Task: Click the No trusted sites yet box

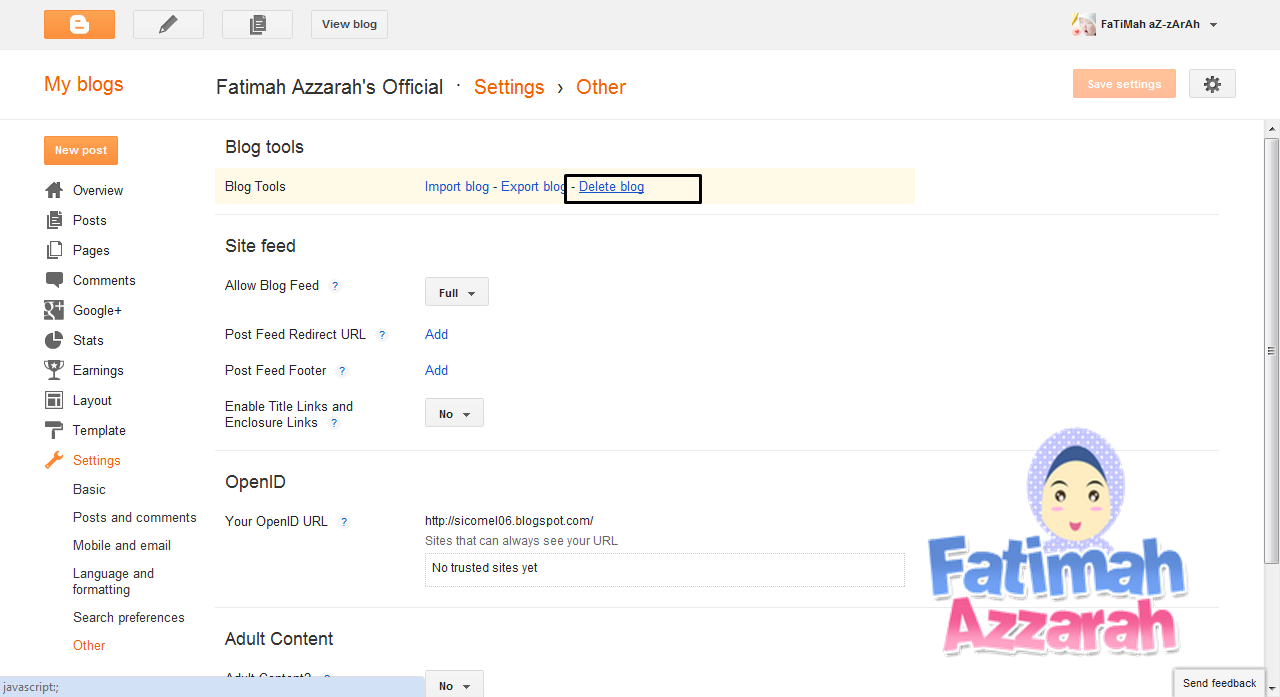Action: 665,568
